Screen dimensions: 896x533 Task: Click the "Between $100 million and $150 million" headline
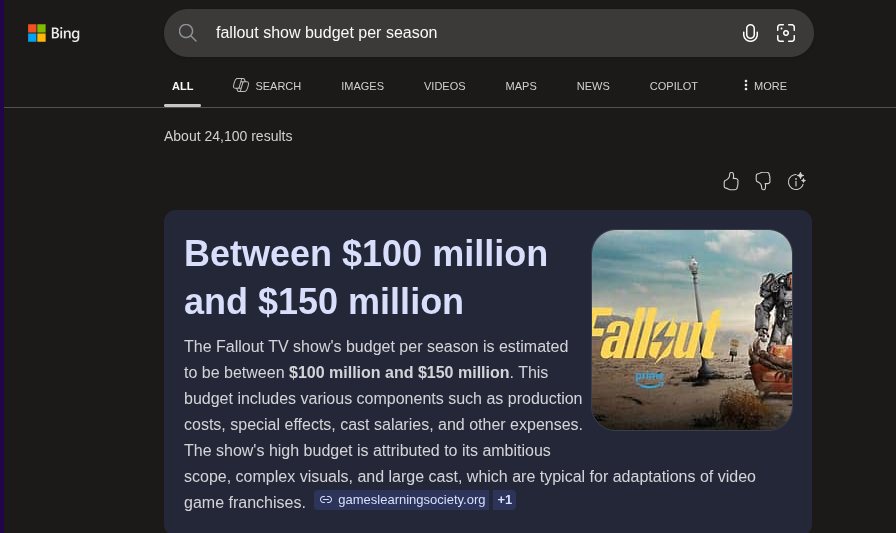tap(366, 277)
